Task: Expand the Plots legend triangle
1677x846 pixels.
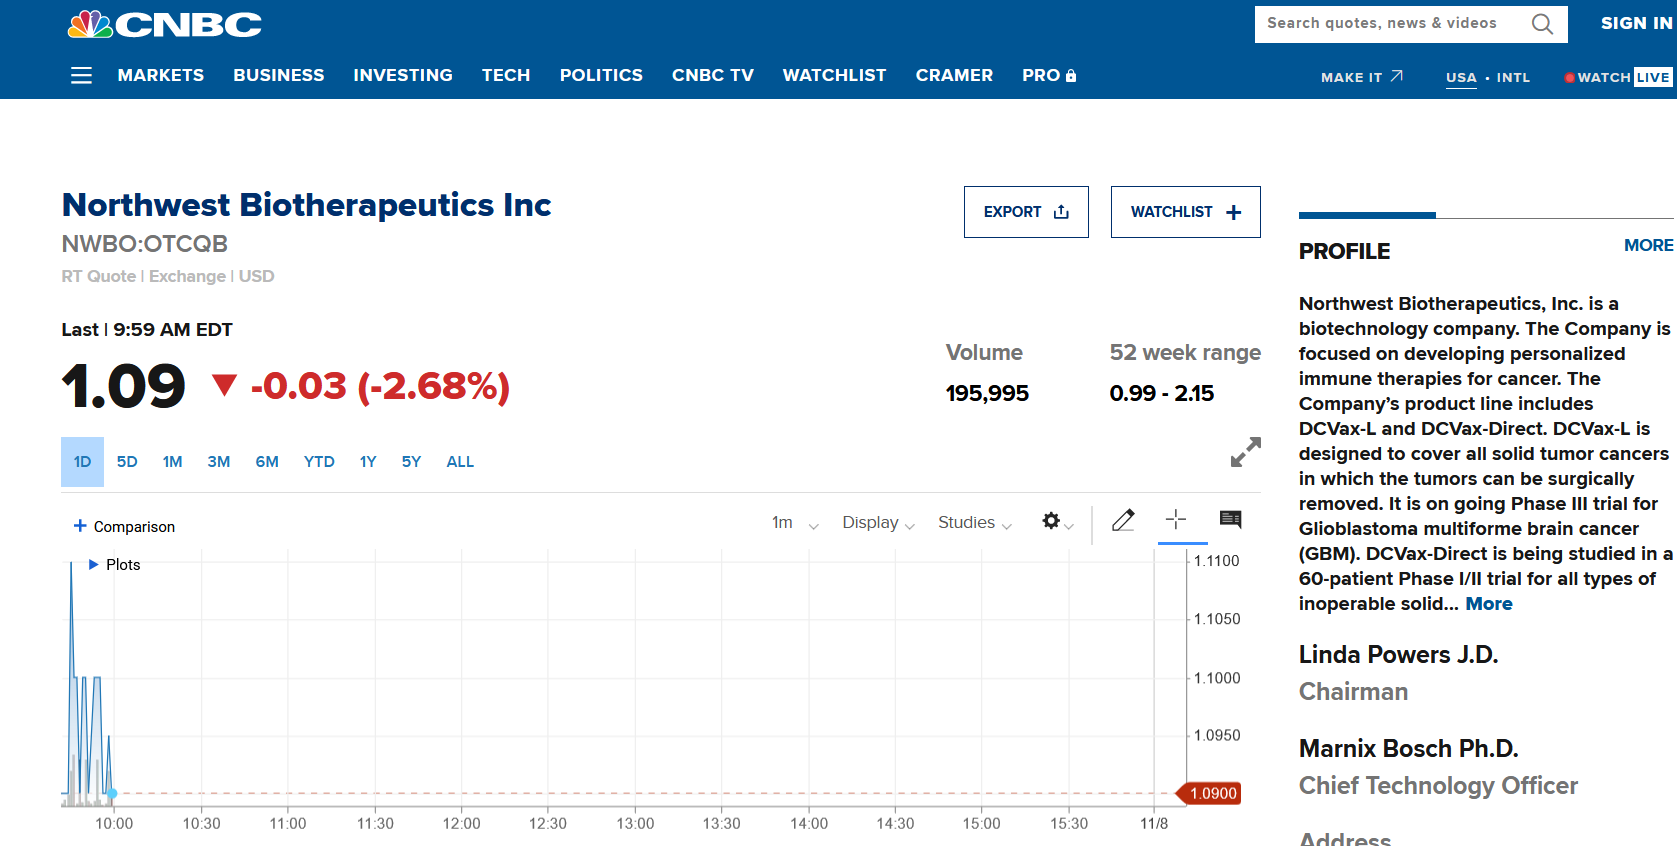Action: point(94,565)
